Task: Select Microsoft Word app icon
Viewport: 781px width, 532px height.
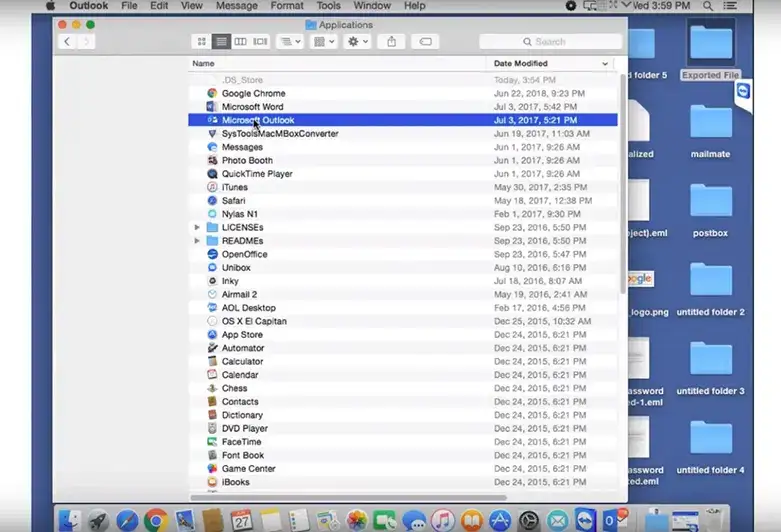Action: (212, 107)
